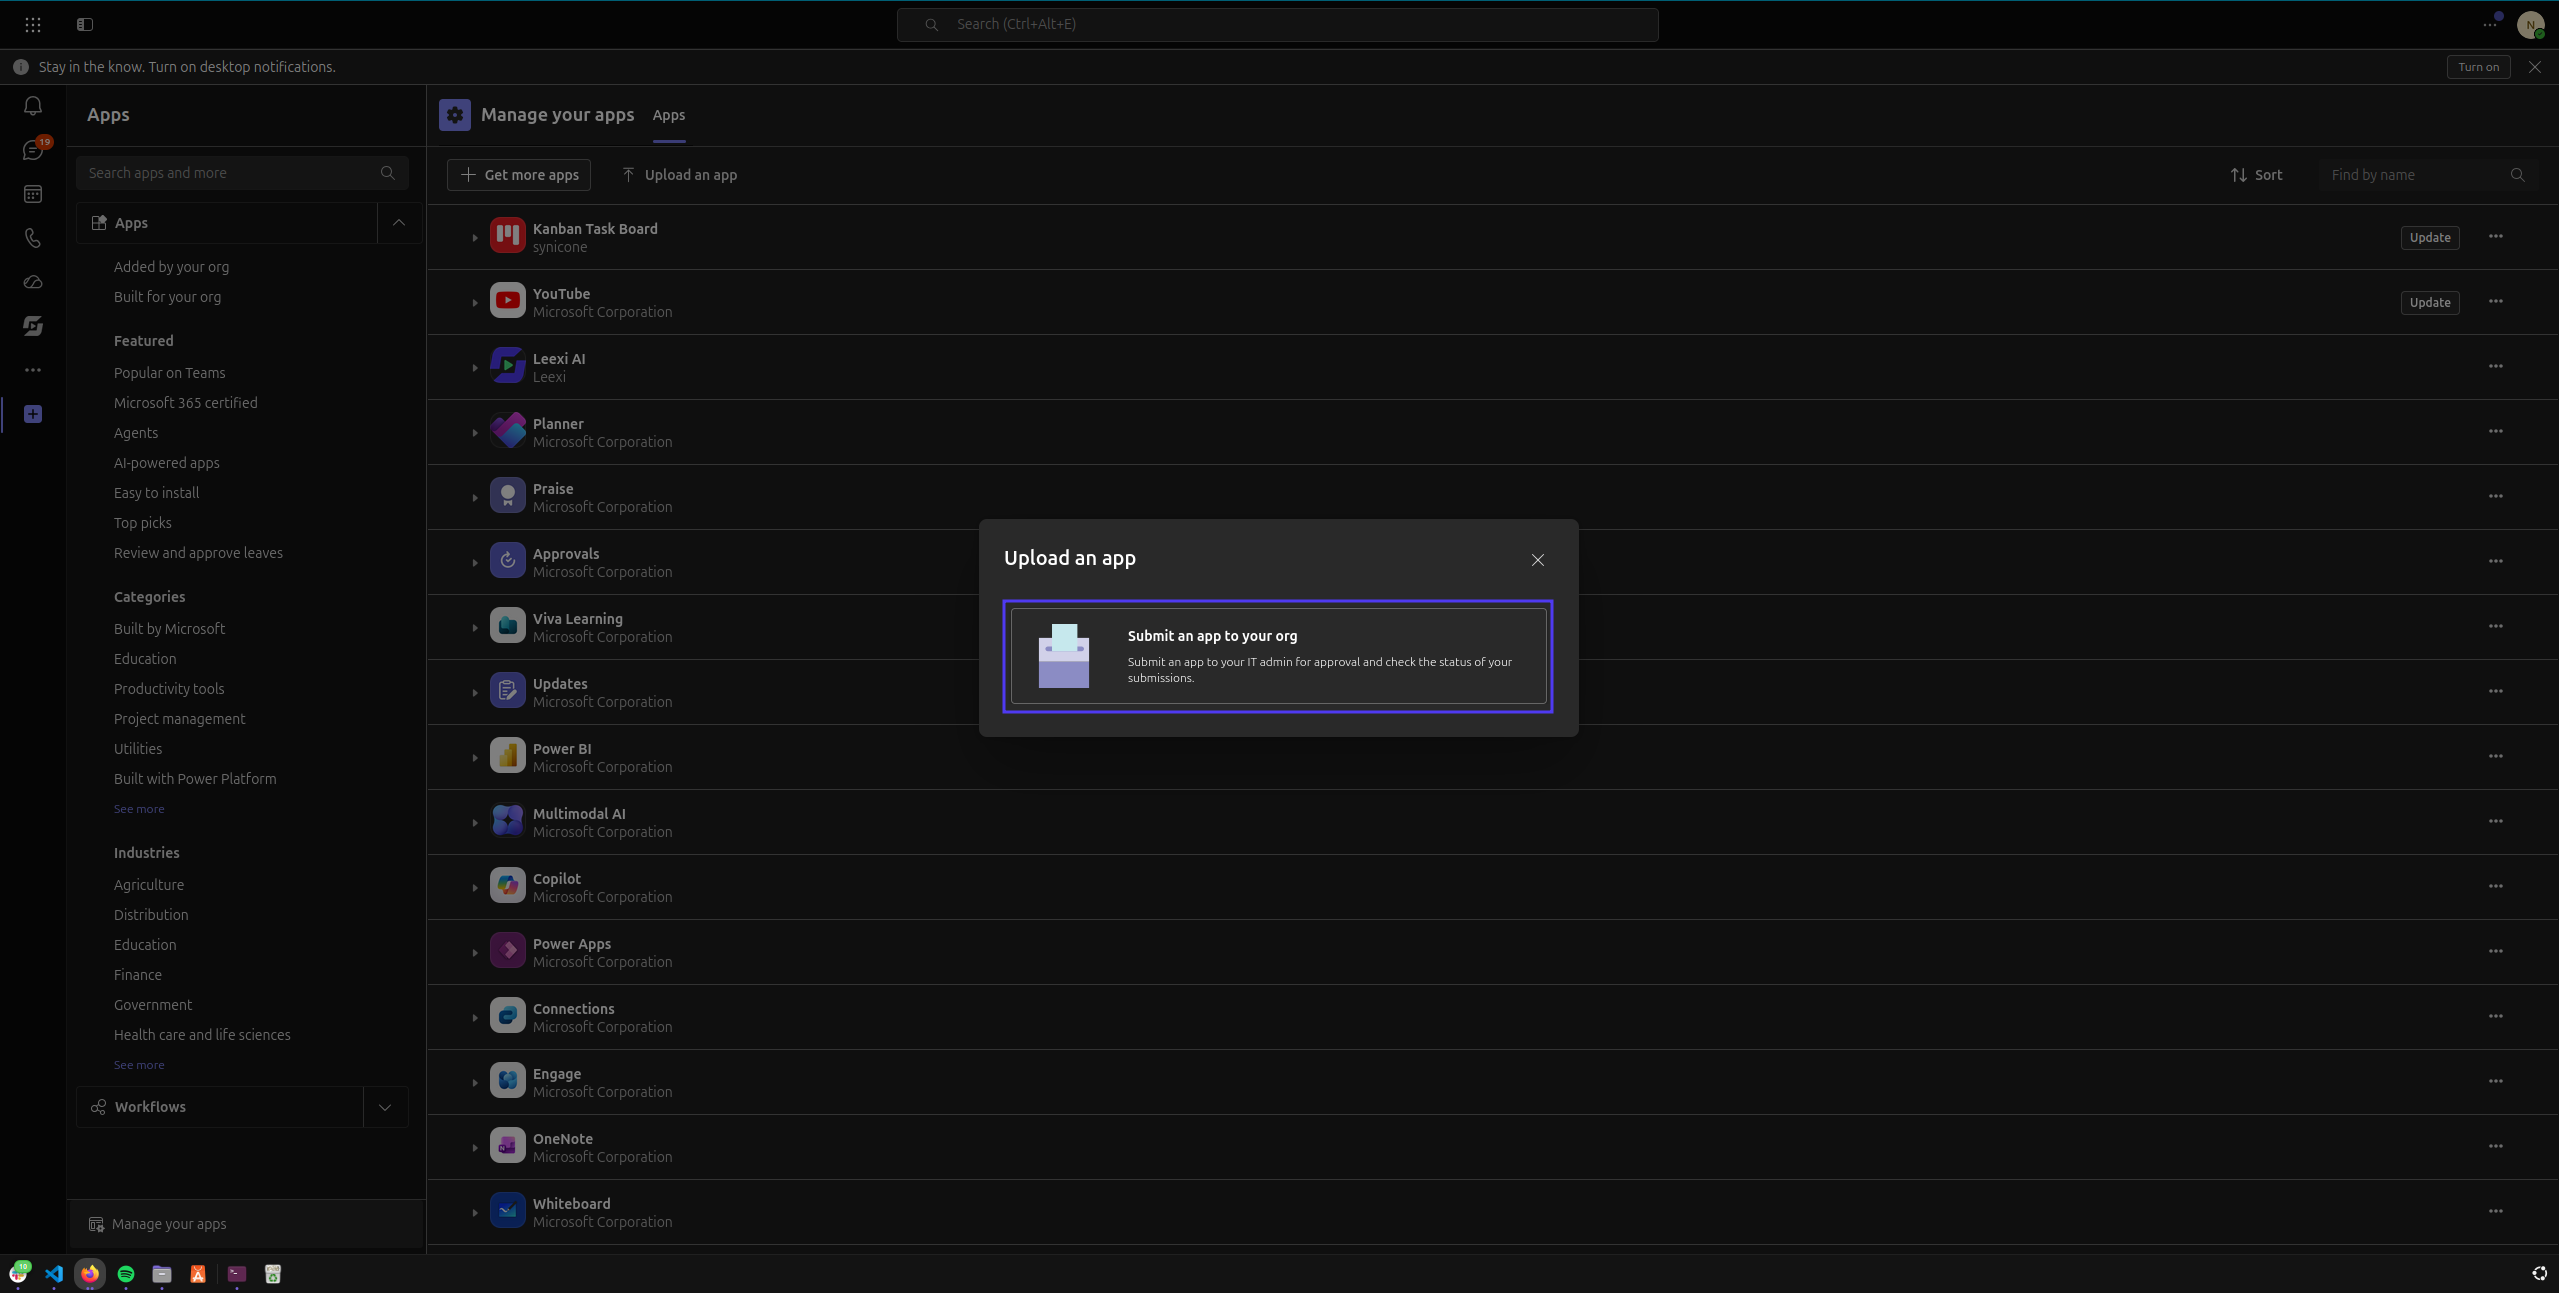Viewport: 2559px width, 1293px height.
Task: Launch Visual Studio Code from taskbar
Action: (x=54, y=1273)
